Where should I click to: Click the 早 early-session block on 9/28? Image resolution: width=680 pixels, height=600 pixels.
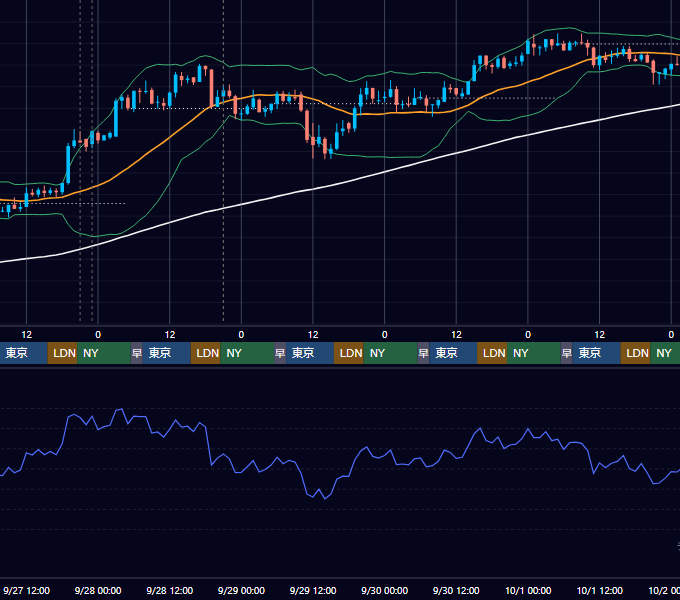(x=137, y=353)
